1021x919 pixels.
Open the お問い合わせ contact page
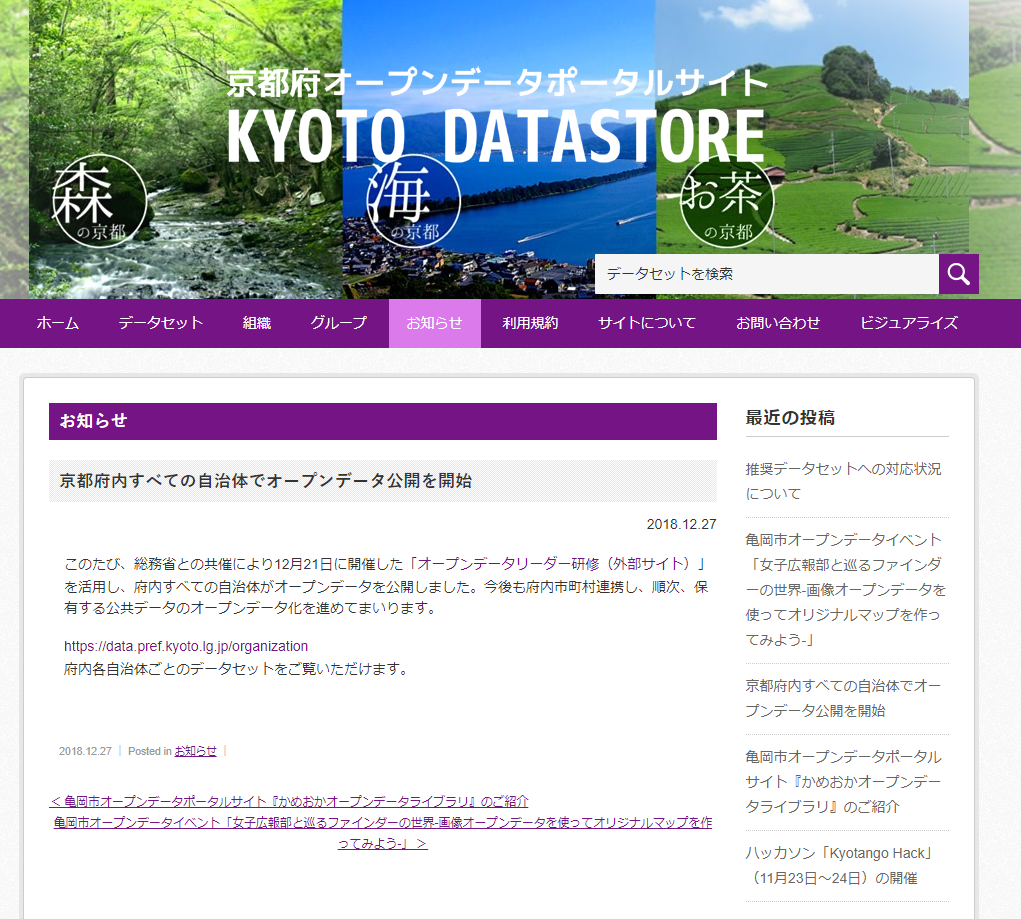point(778,323)
